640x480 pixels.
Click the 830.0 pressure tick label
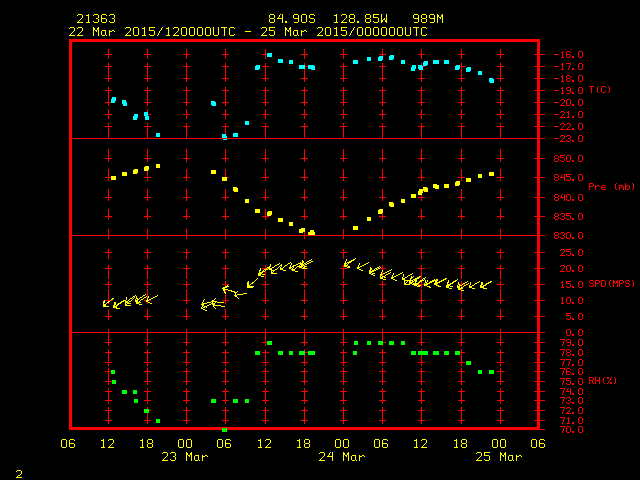(x=566, y=236)
